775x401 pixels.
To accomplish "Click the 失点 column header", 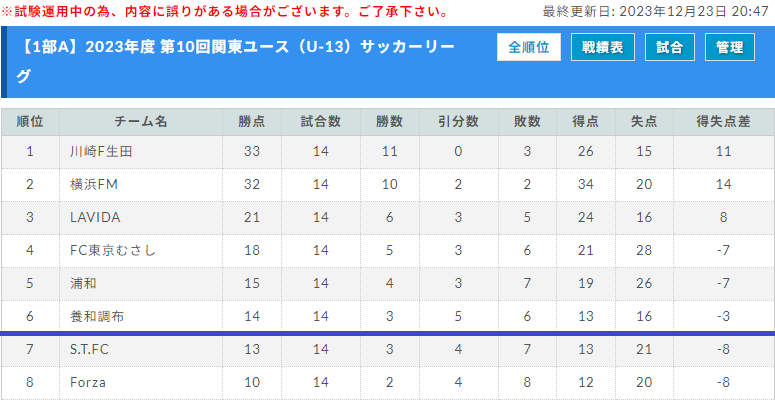I will tap(643, 122).
